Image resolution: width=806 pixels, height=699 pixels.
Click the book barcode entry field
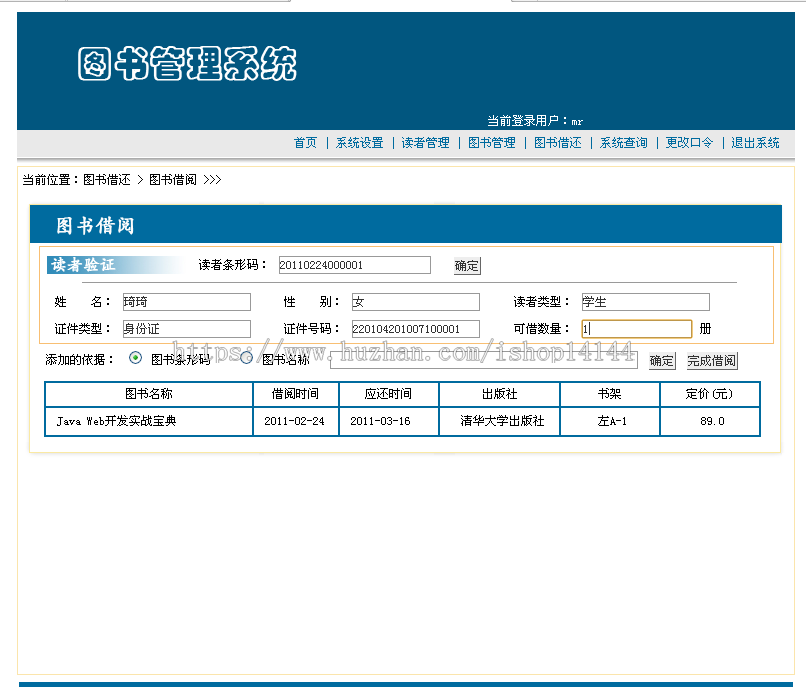click(484, 360)
